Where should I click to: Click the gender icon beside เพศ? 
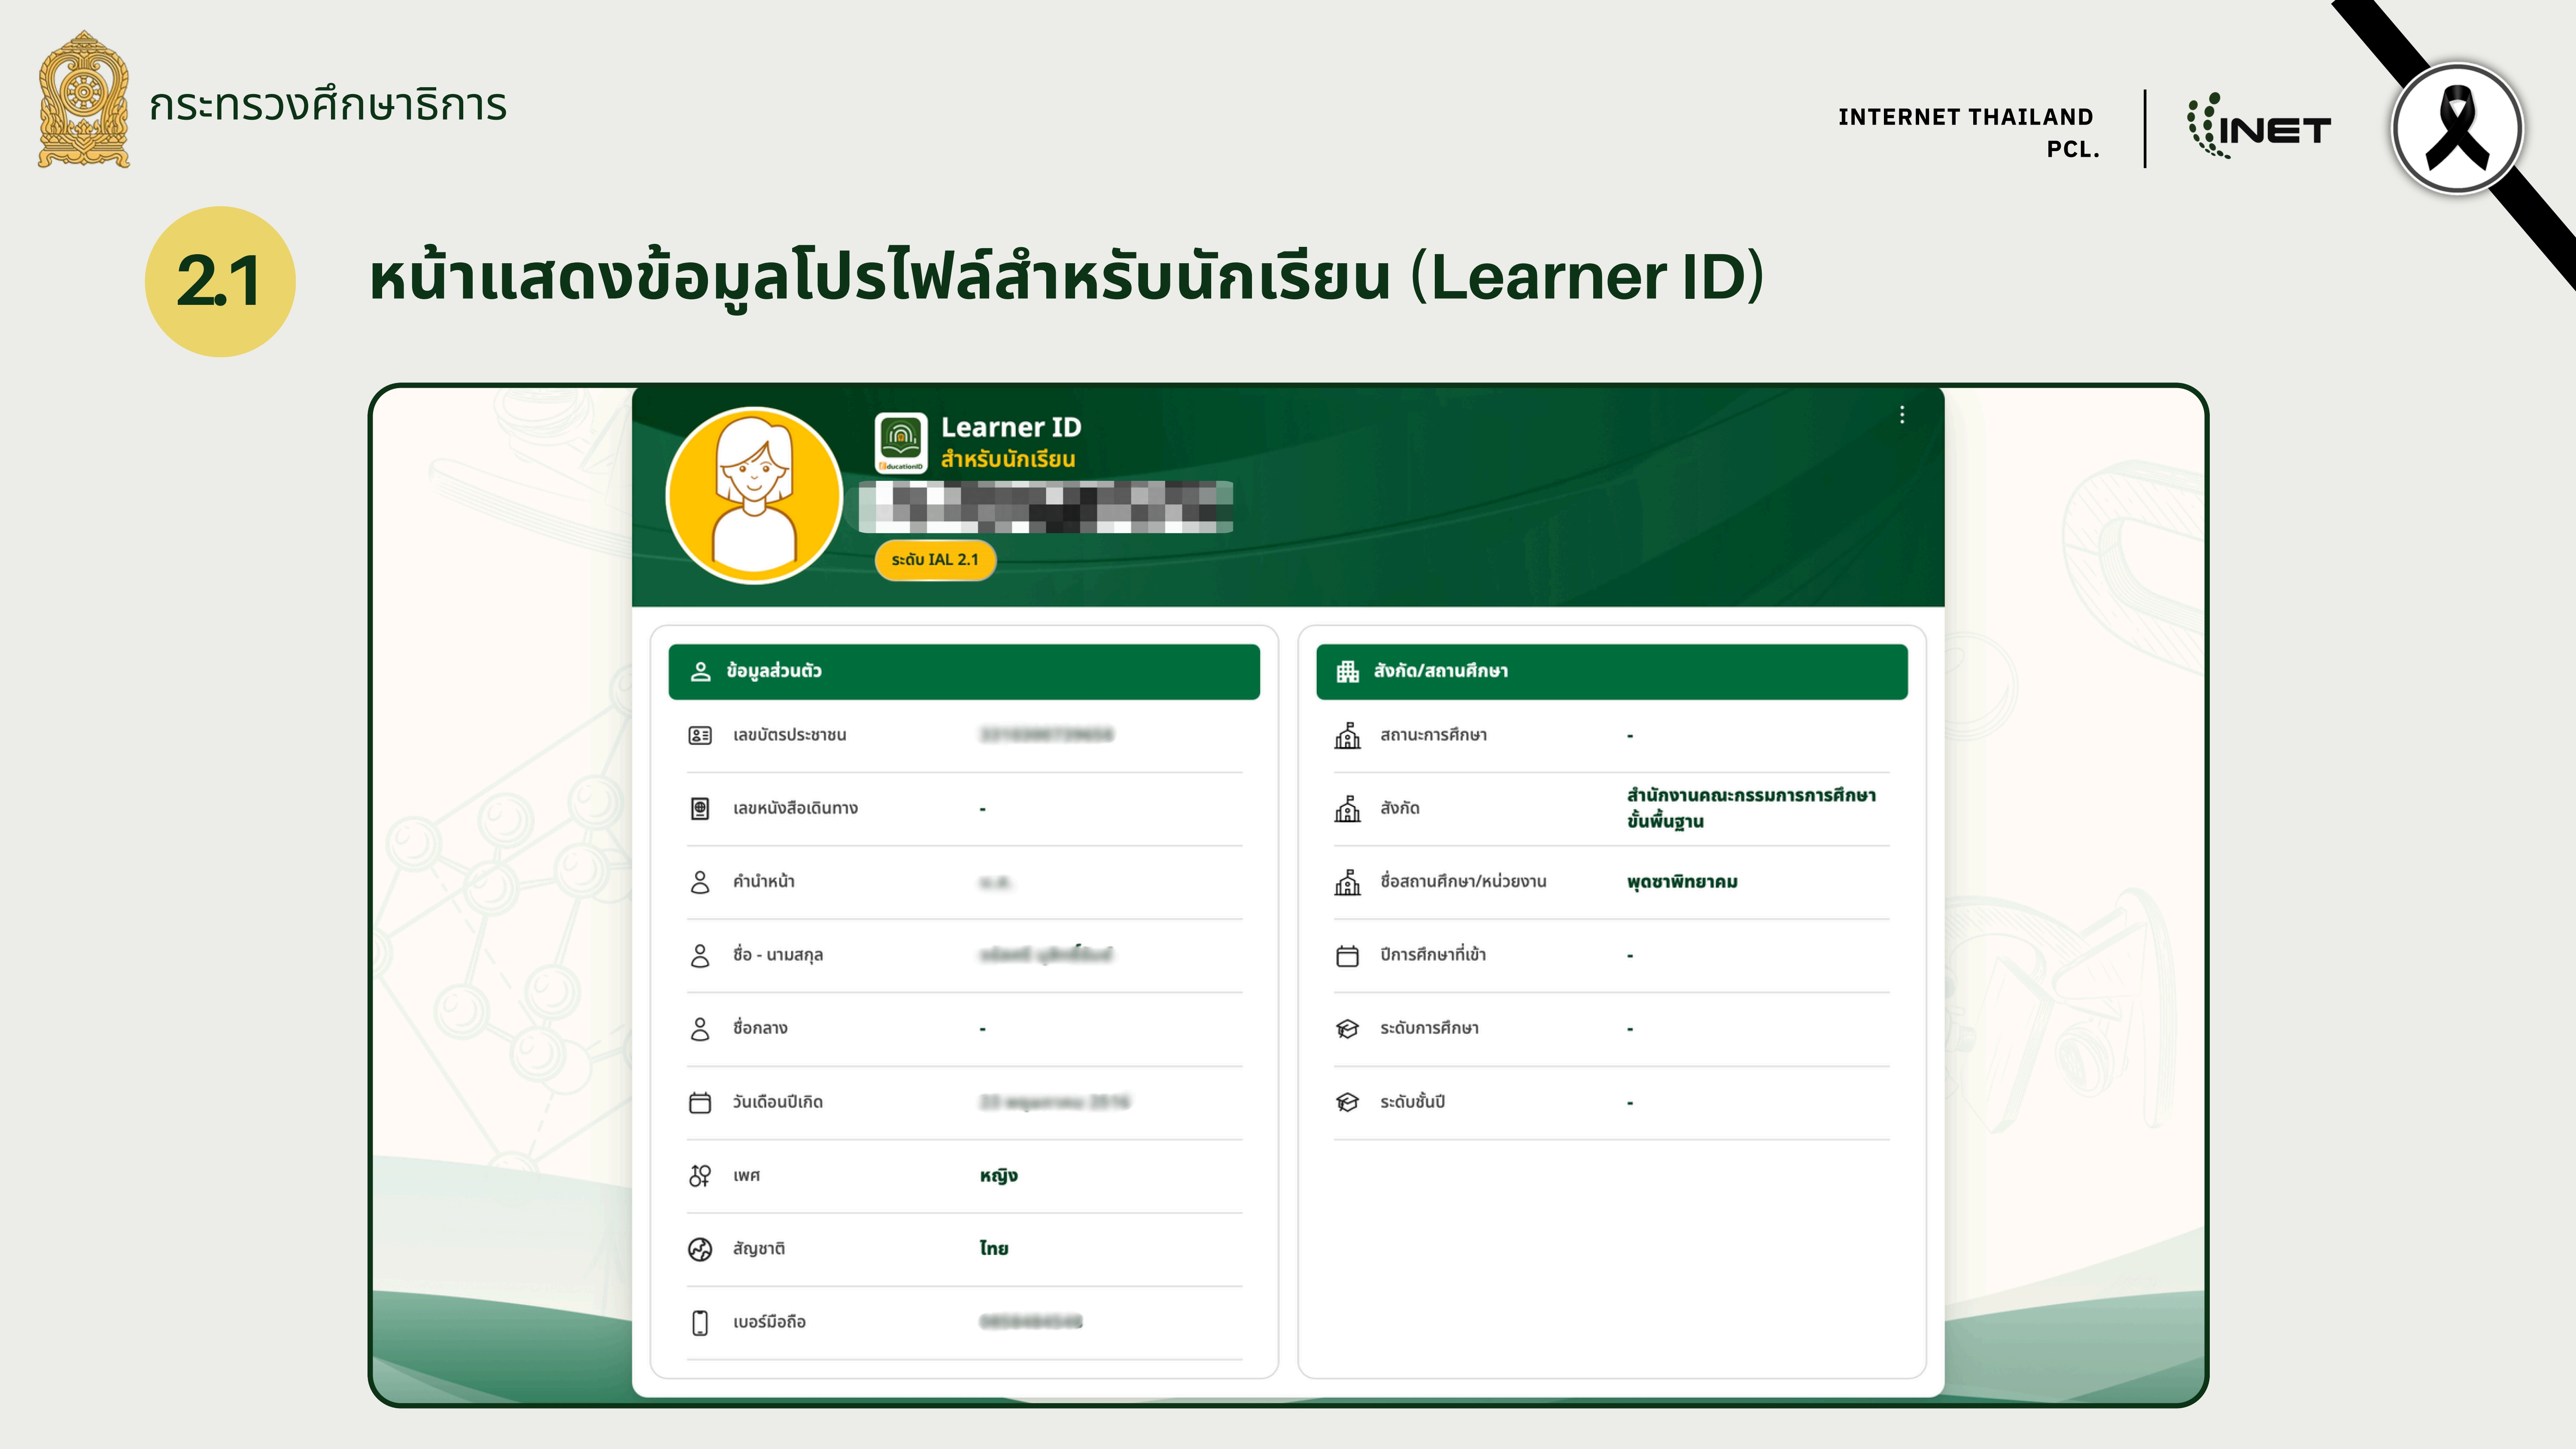(x=700, y=1176)
